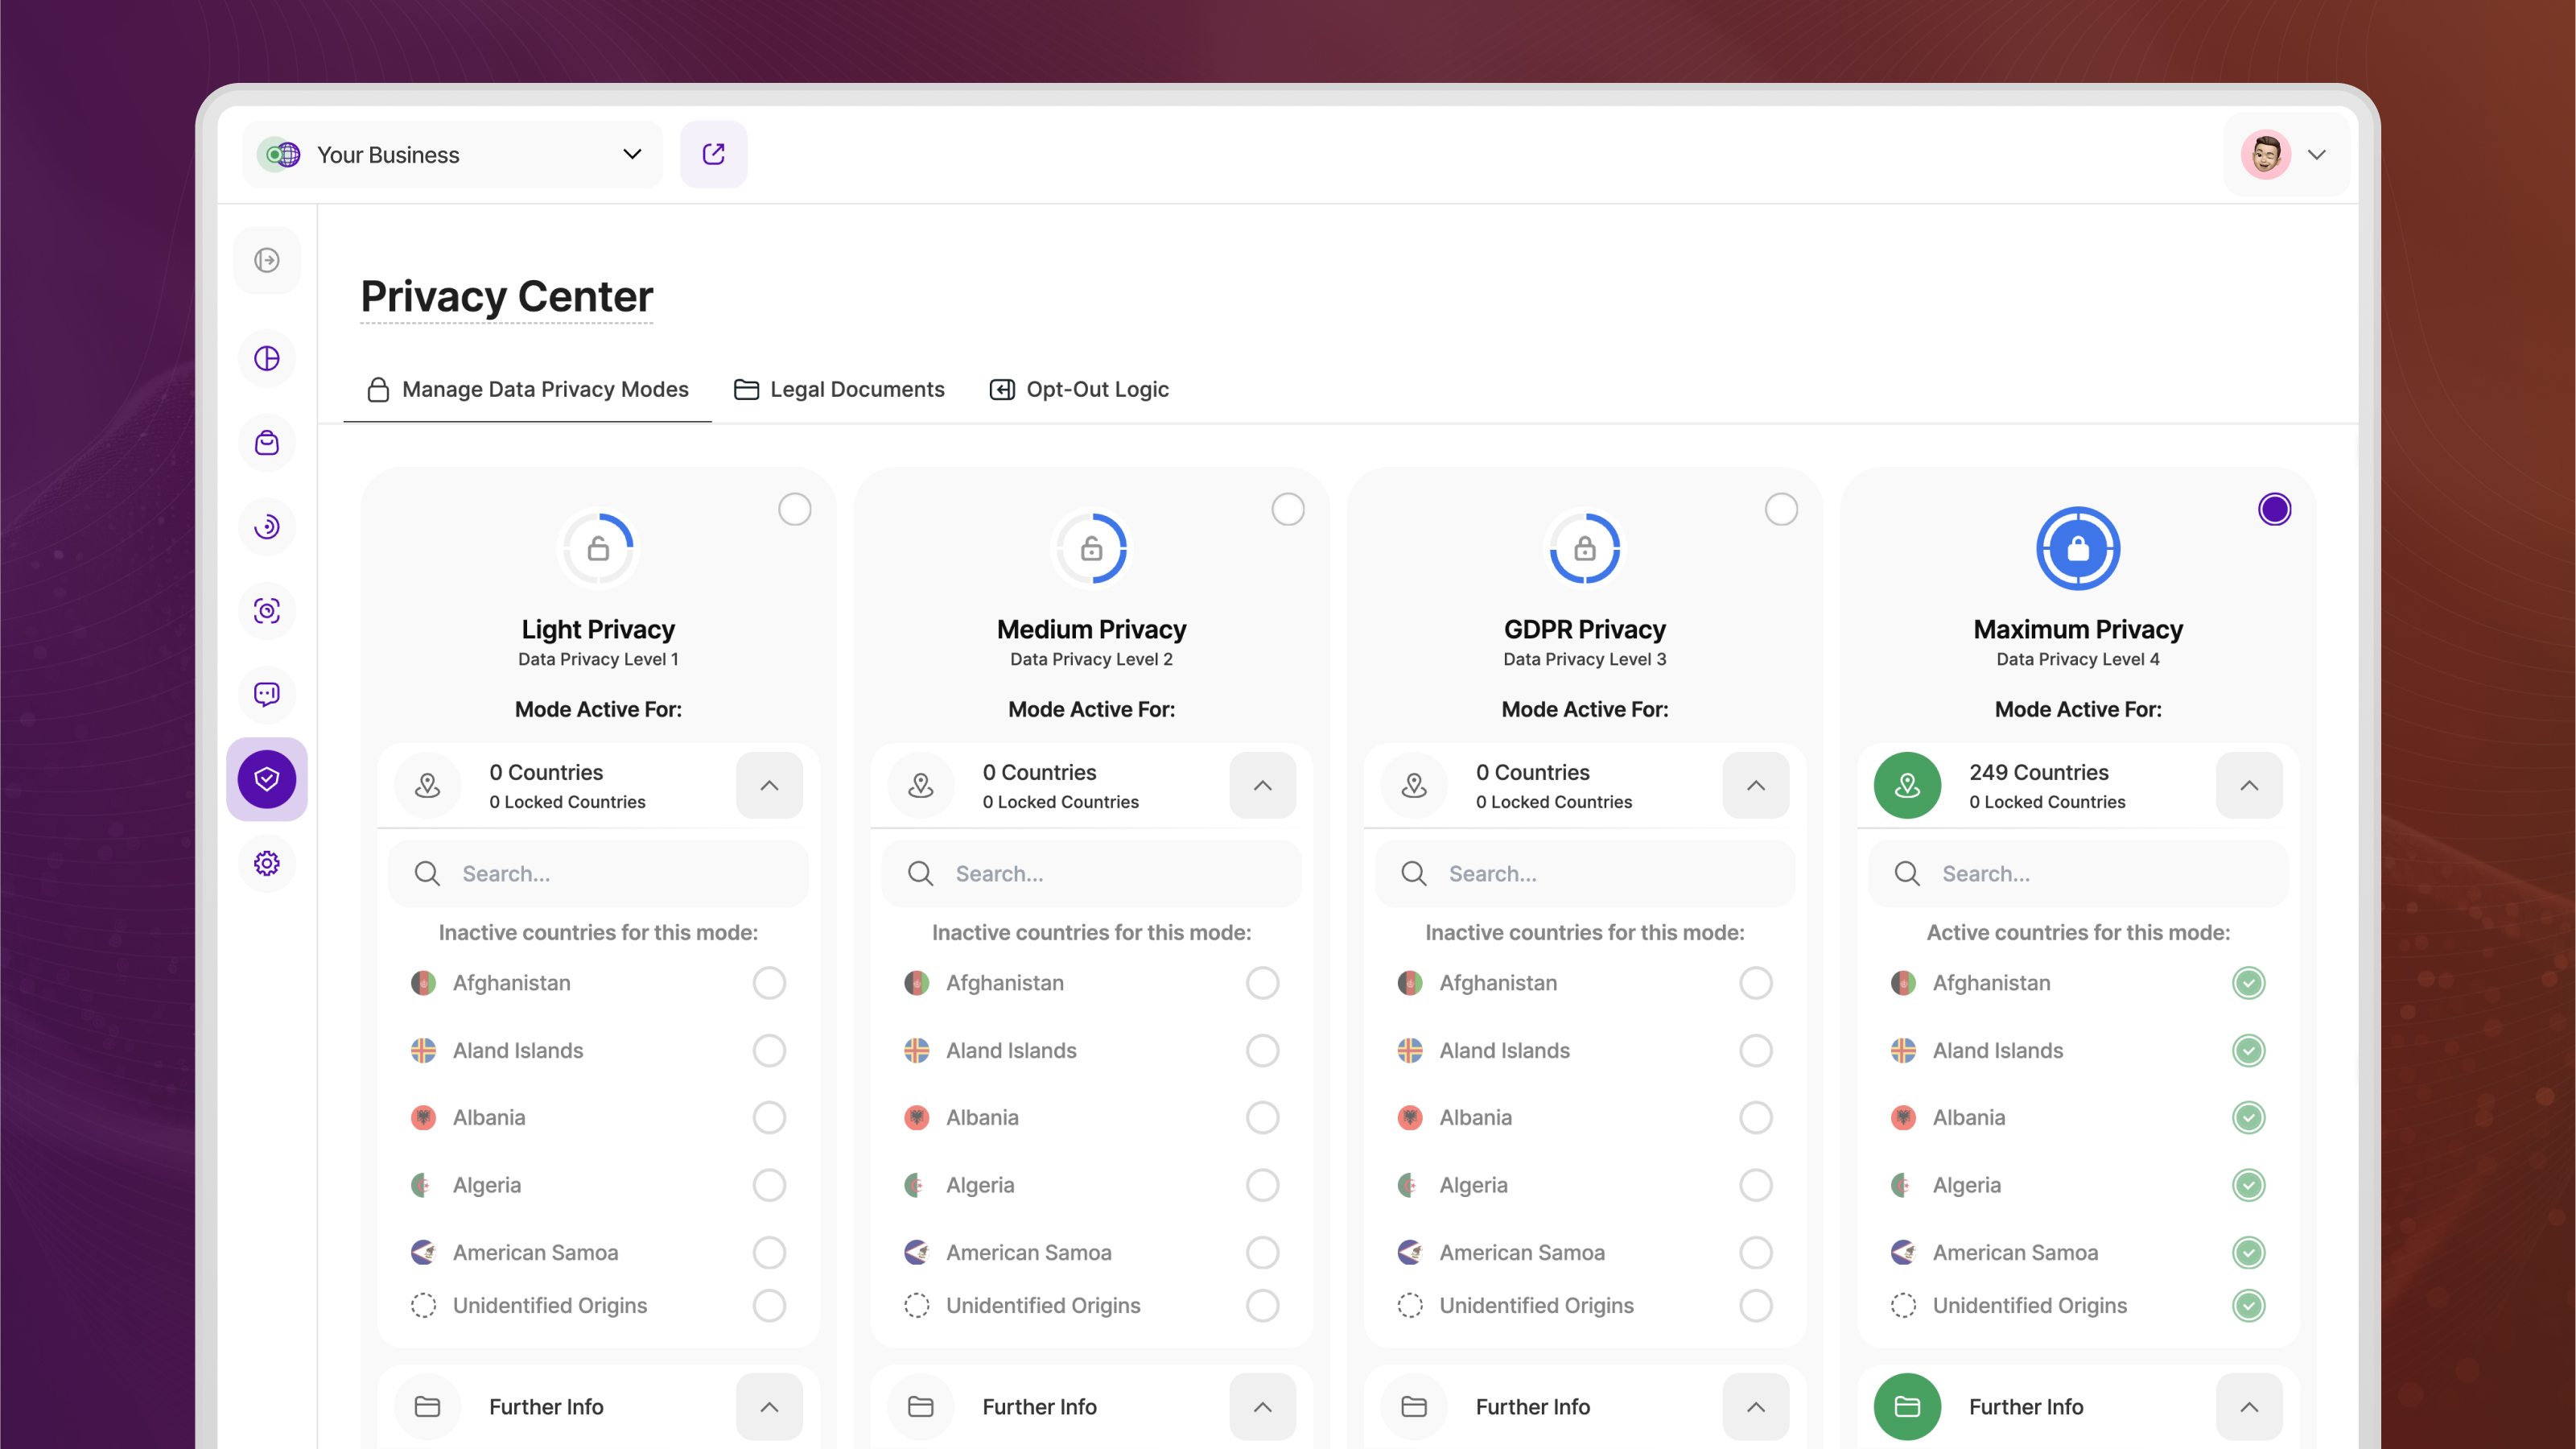Enable Algeria in GDPR Privacy

[1755, 1185]
